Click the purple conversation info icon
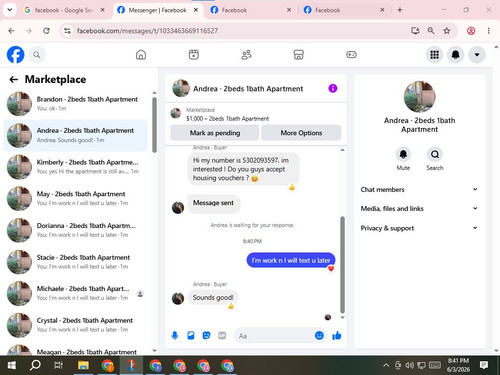The width and height of the screenshot is (500, 375). pyautogui.click(x=333, y=88)
